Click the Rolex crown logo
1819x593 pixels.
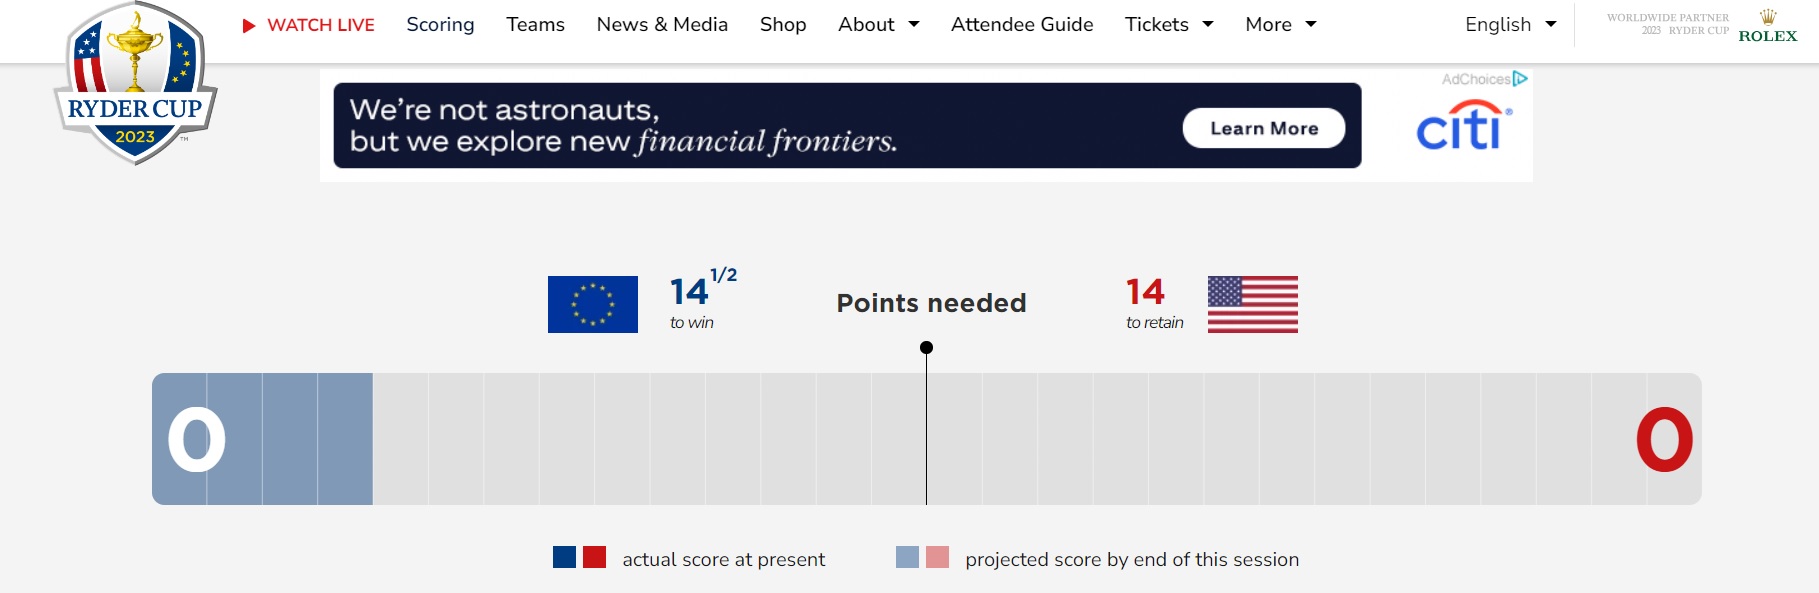point(1768,17)
